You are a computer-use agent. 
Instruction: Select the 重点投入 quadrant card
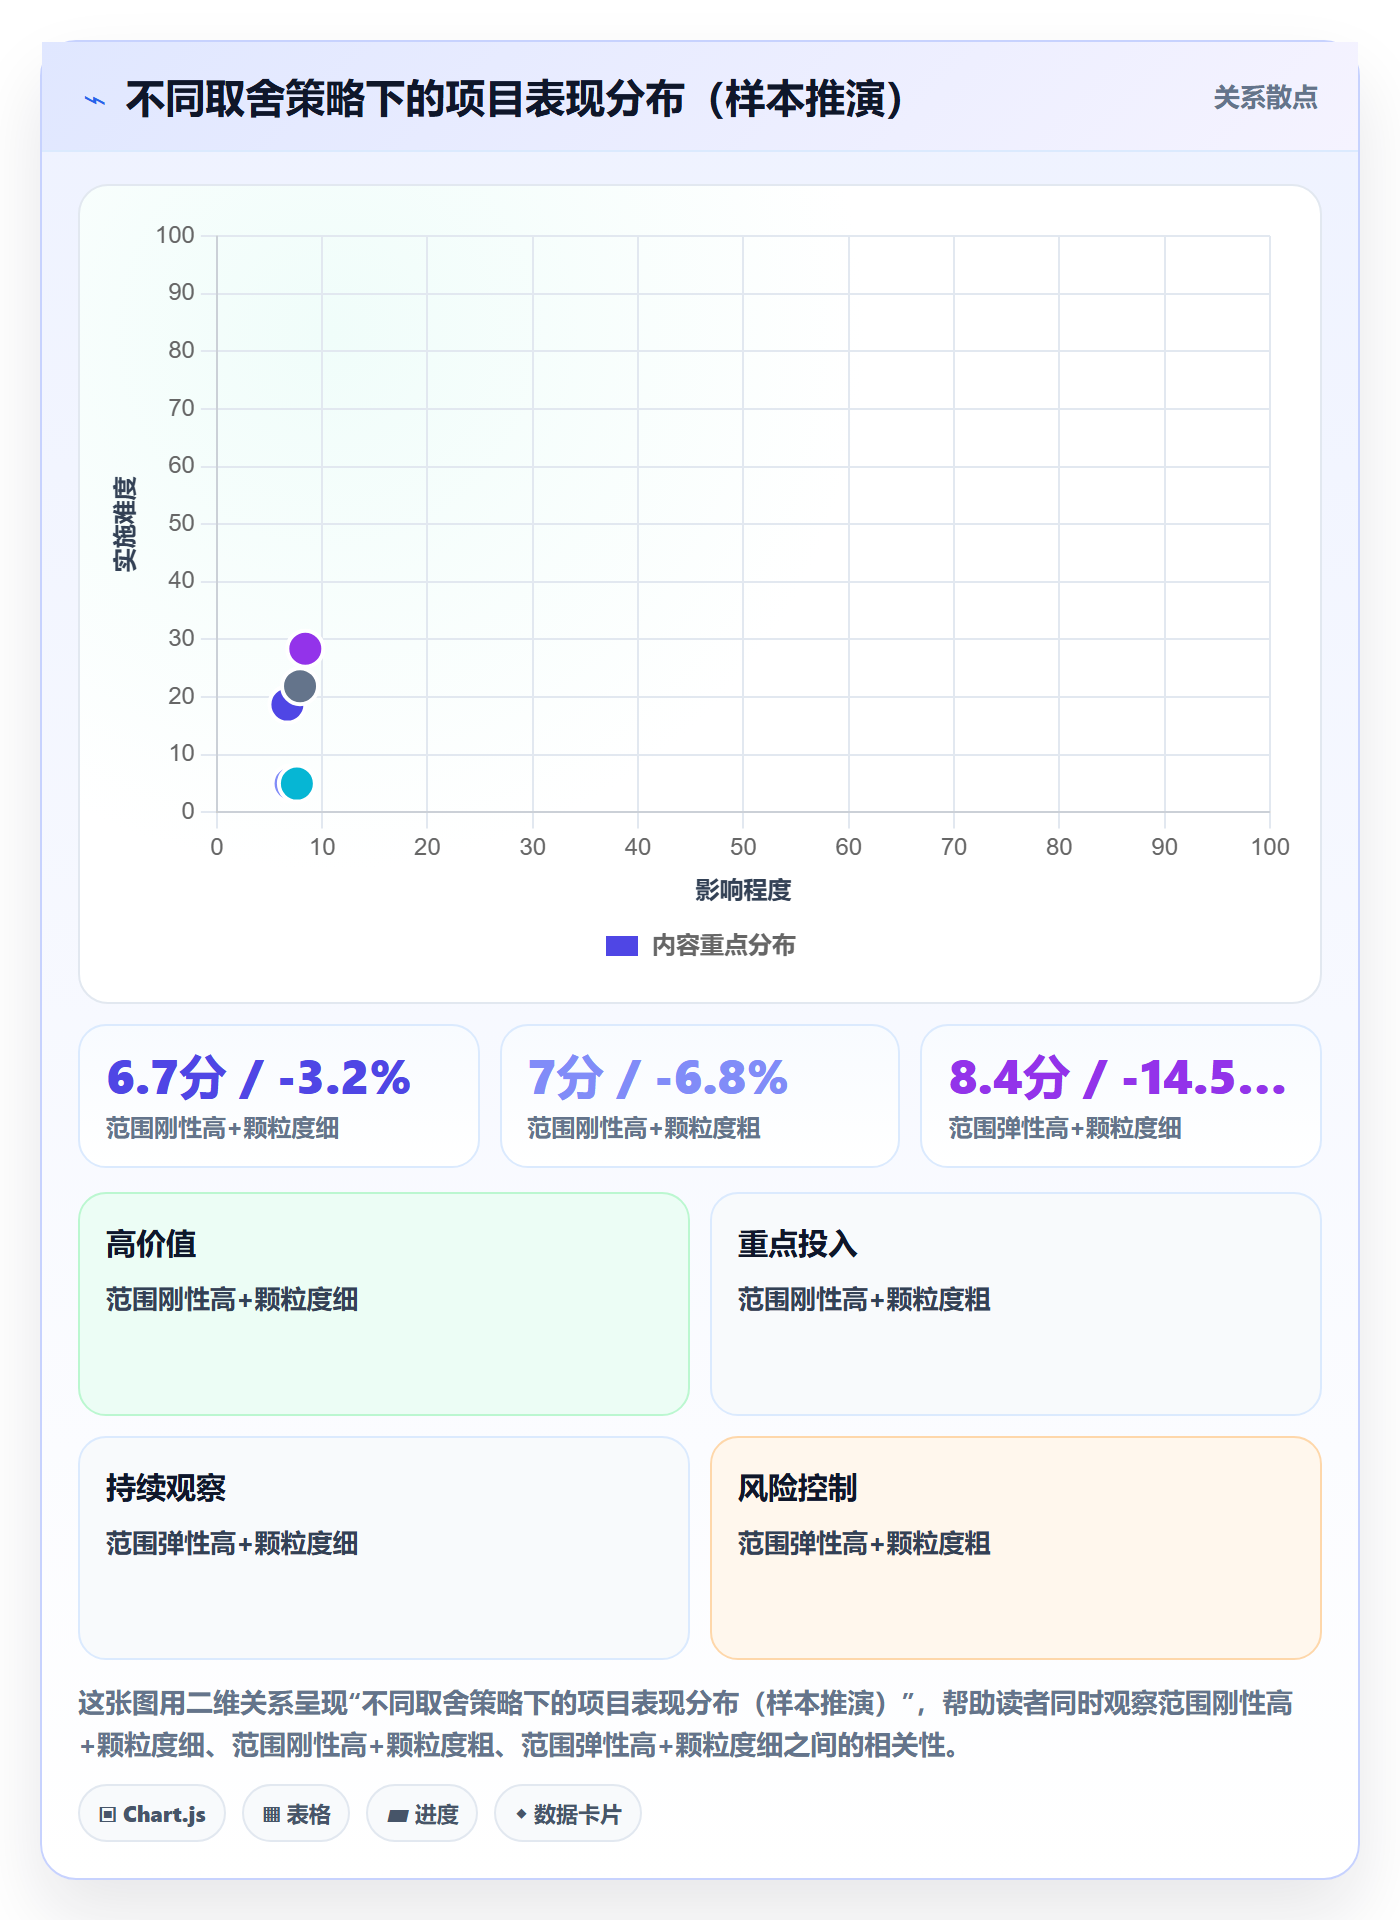pos(1016,1304)
